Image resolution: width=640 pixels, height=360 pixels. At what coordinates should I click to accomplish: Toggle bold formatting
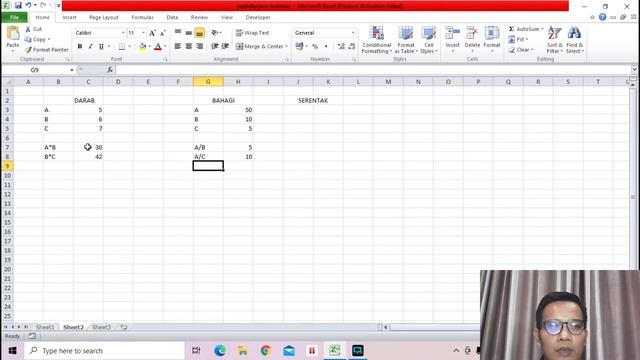[x=80, y=47]
